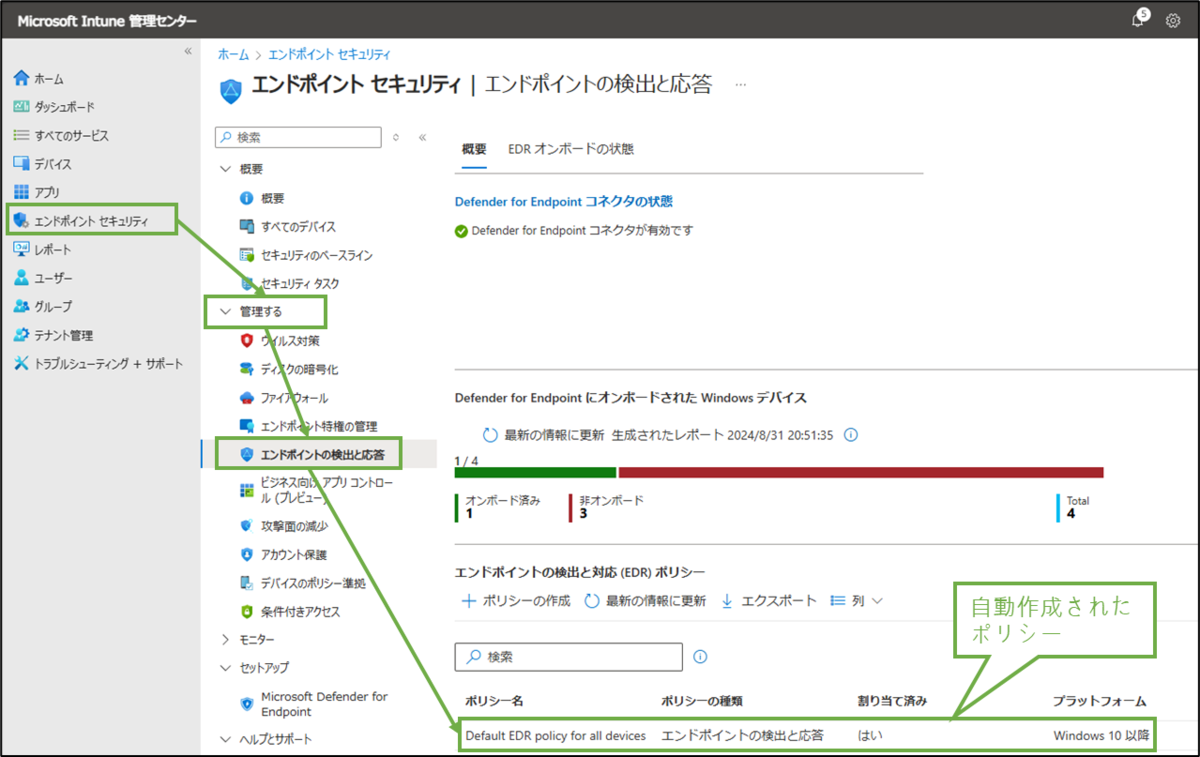Click the グループ people icon

tap(21, 306)
